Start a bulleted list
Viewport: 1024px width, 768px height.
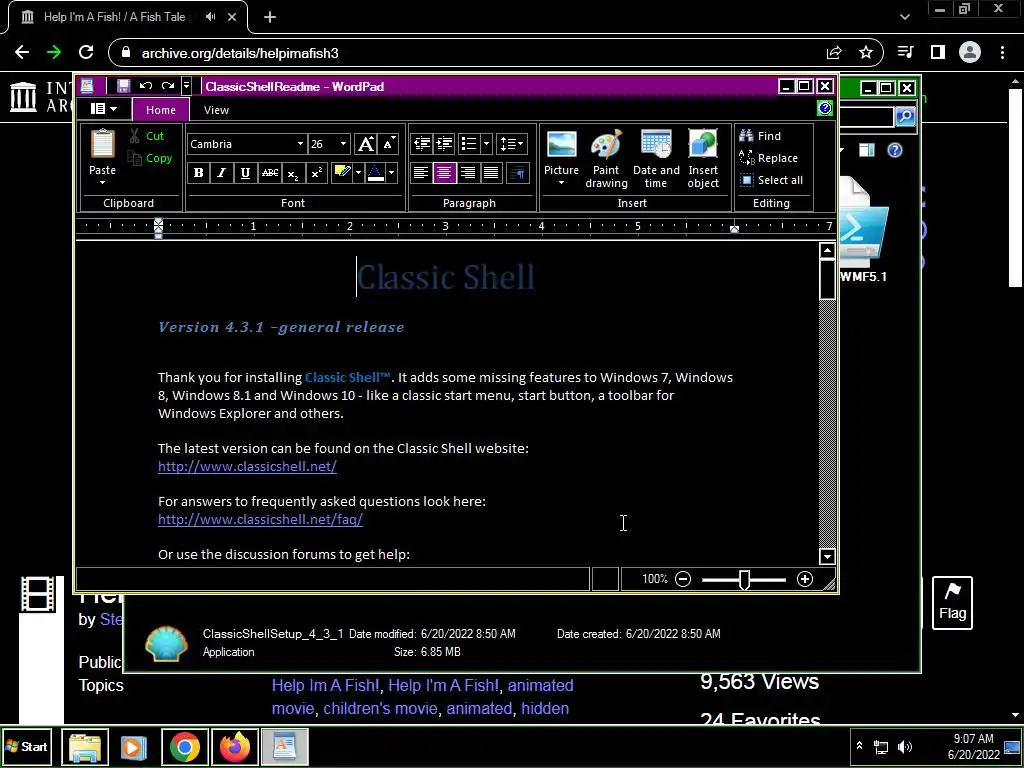[x=468, y=144]
